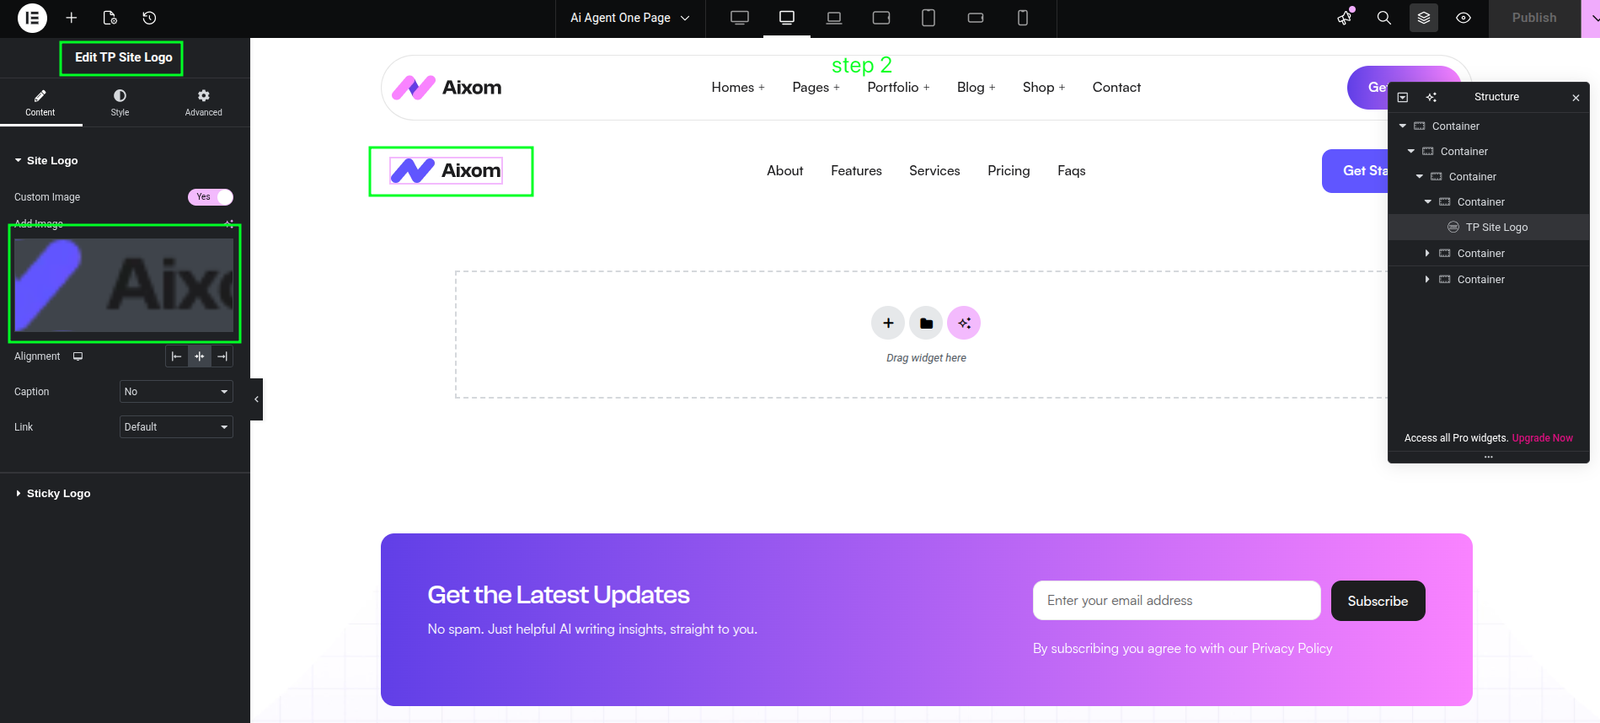Image resolution: width=1600 pixels, height=723 pixels.
Task: Open the Ai Agent One Page dropdown
Action: pyautogui.click(x=630, y=18)
